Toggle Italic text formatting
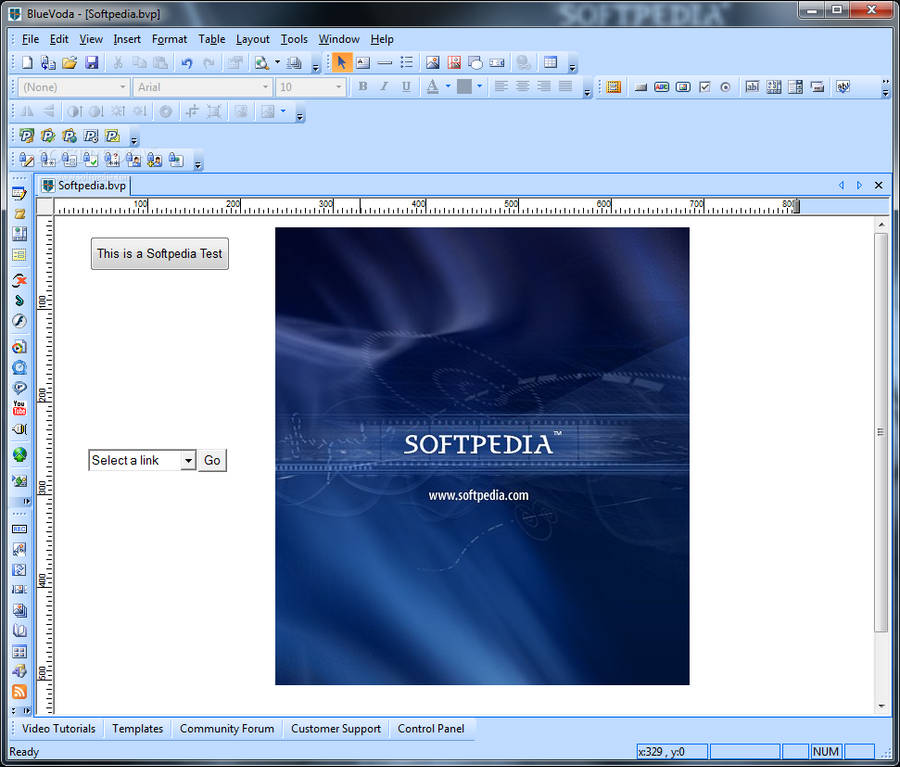Screen dimensions: 900x767 pyautogui.click(x=384, y=87)
